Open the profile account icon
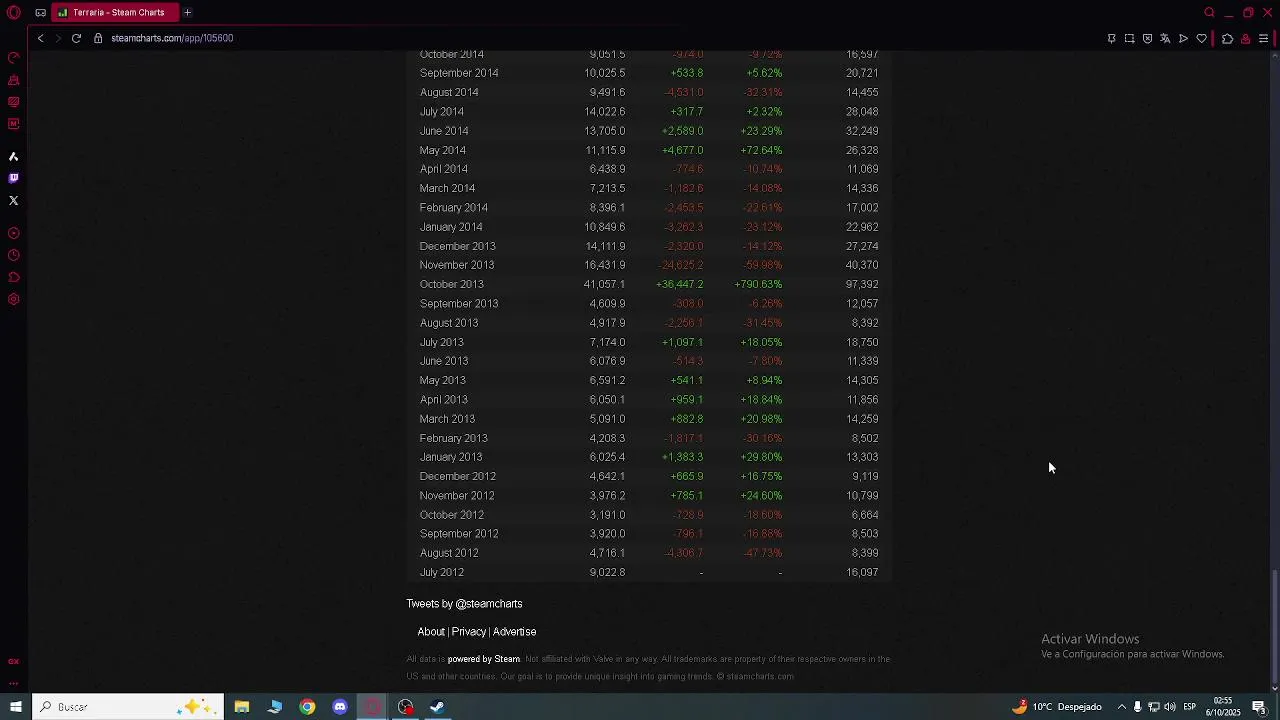 pyautogui.click(x=1245, y=39)
